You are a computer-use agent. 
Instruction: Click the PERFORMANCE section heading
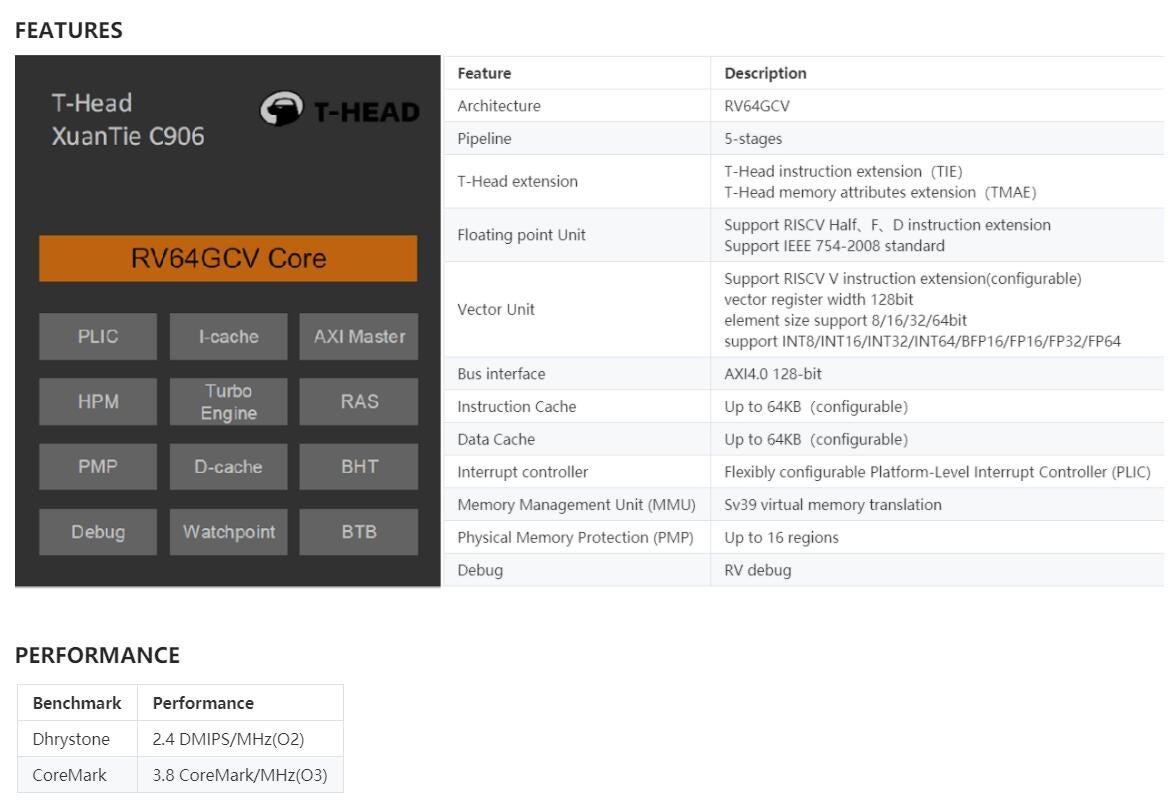[x=97, y=656]
